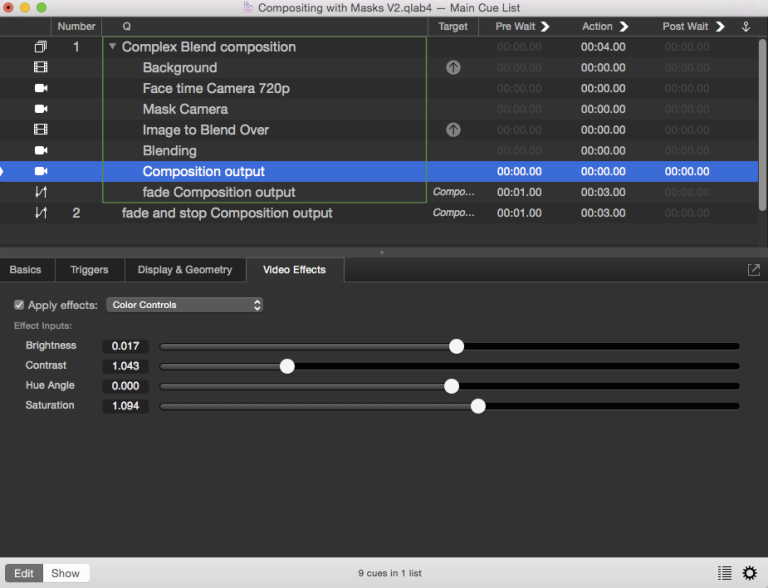Open the cue lists sidebar icon
Screen dimensions: 768x588
725,573
